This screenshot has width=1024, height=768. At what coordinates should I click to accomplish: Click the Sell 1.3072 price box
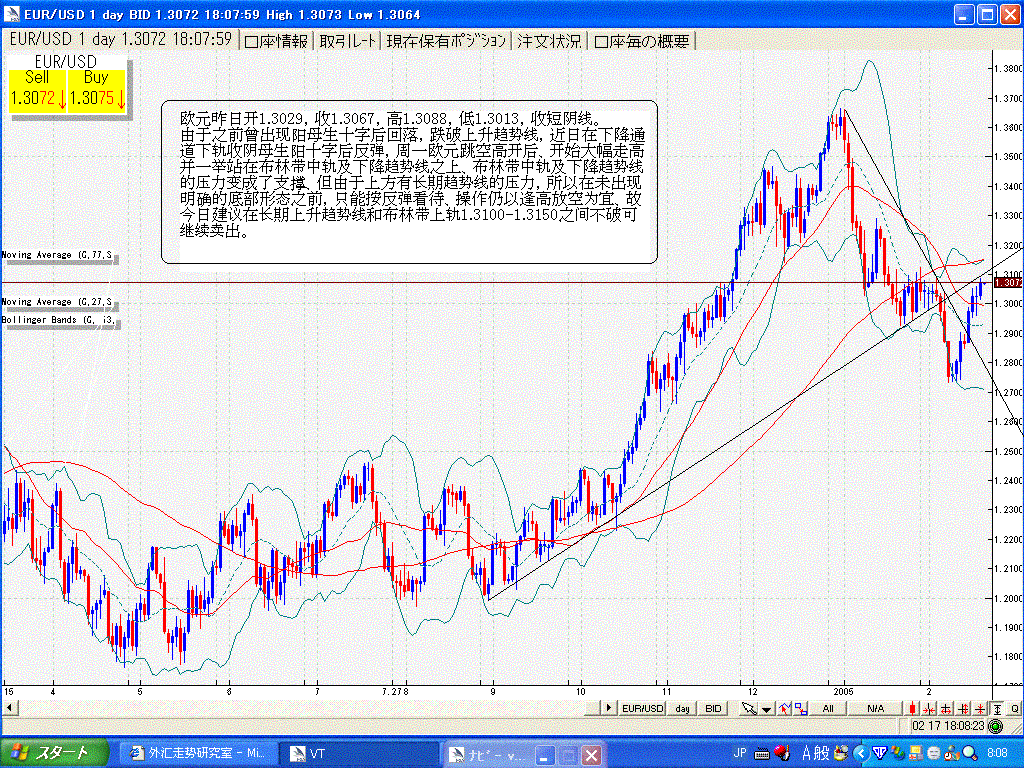click(38, 89)
